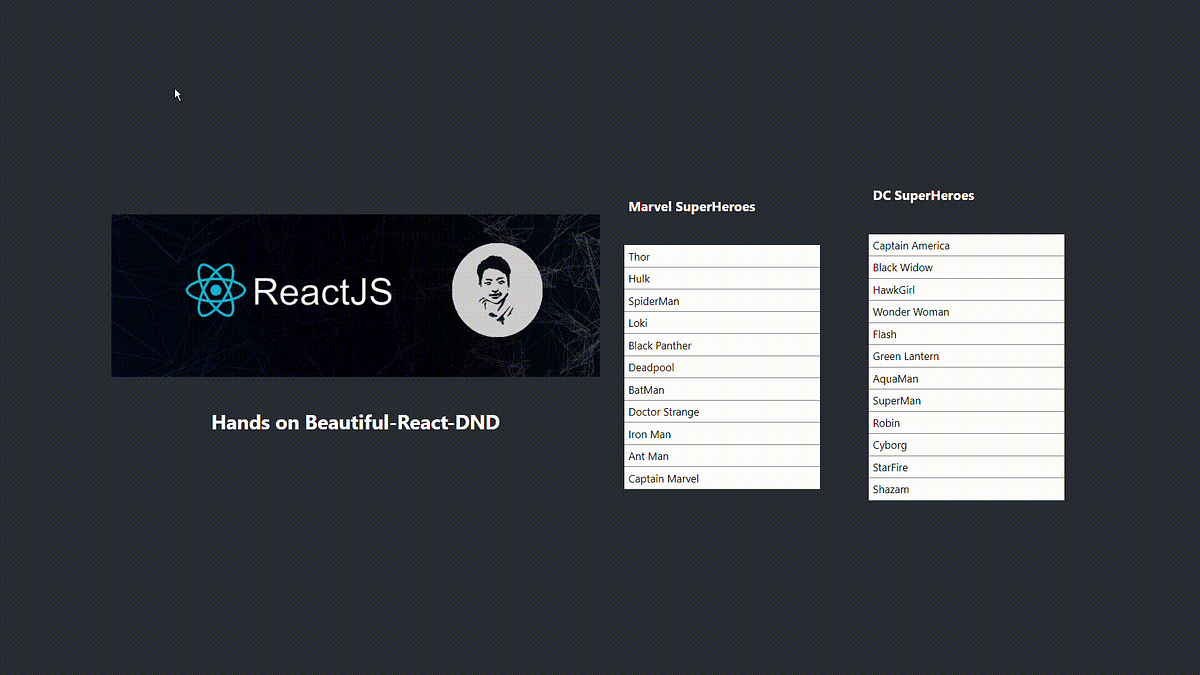Click the circular avatar portrait in the banner
This screenshot has width=1200, height=675.
[497, 289]
